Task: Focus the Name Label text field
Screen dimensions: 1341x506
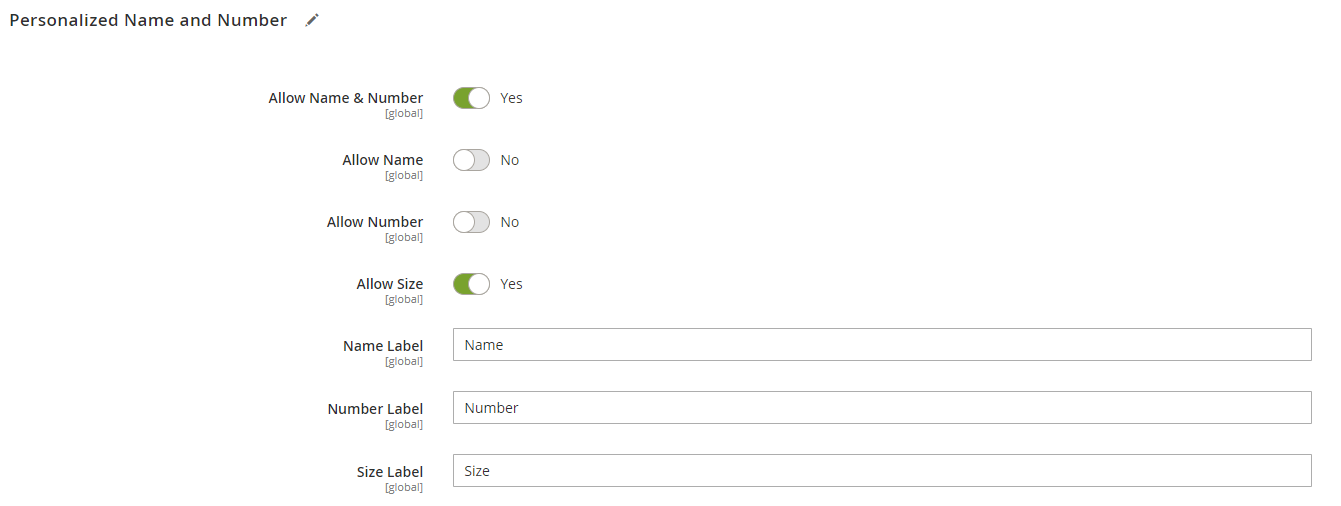Action: (881, 345)
